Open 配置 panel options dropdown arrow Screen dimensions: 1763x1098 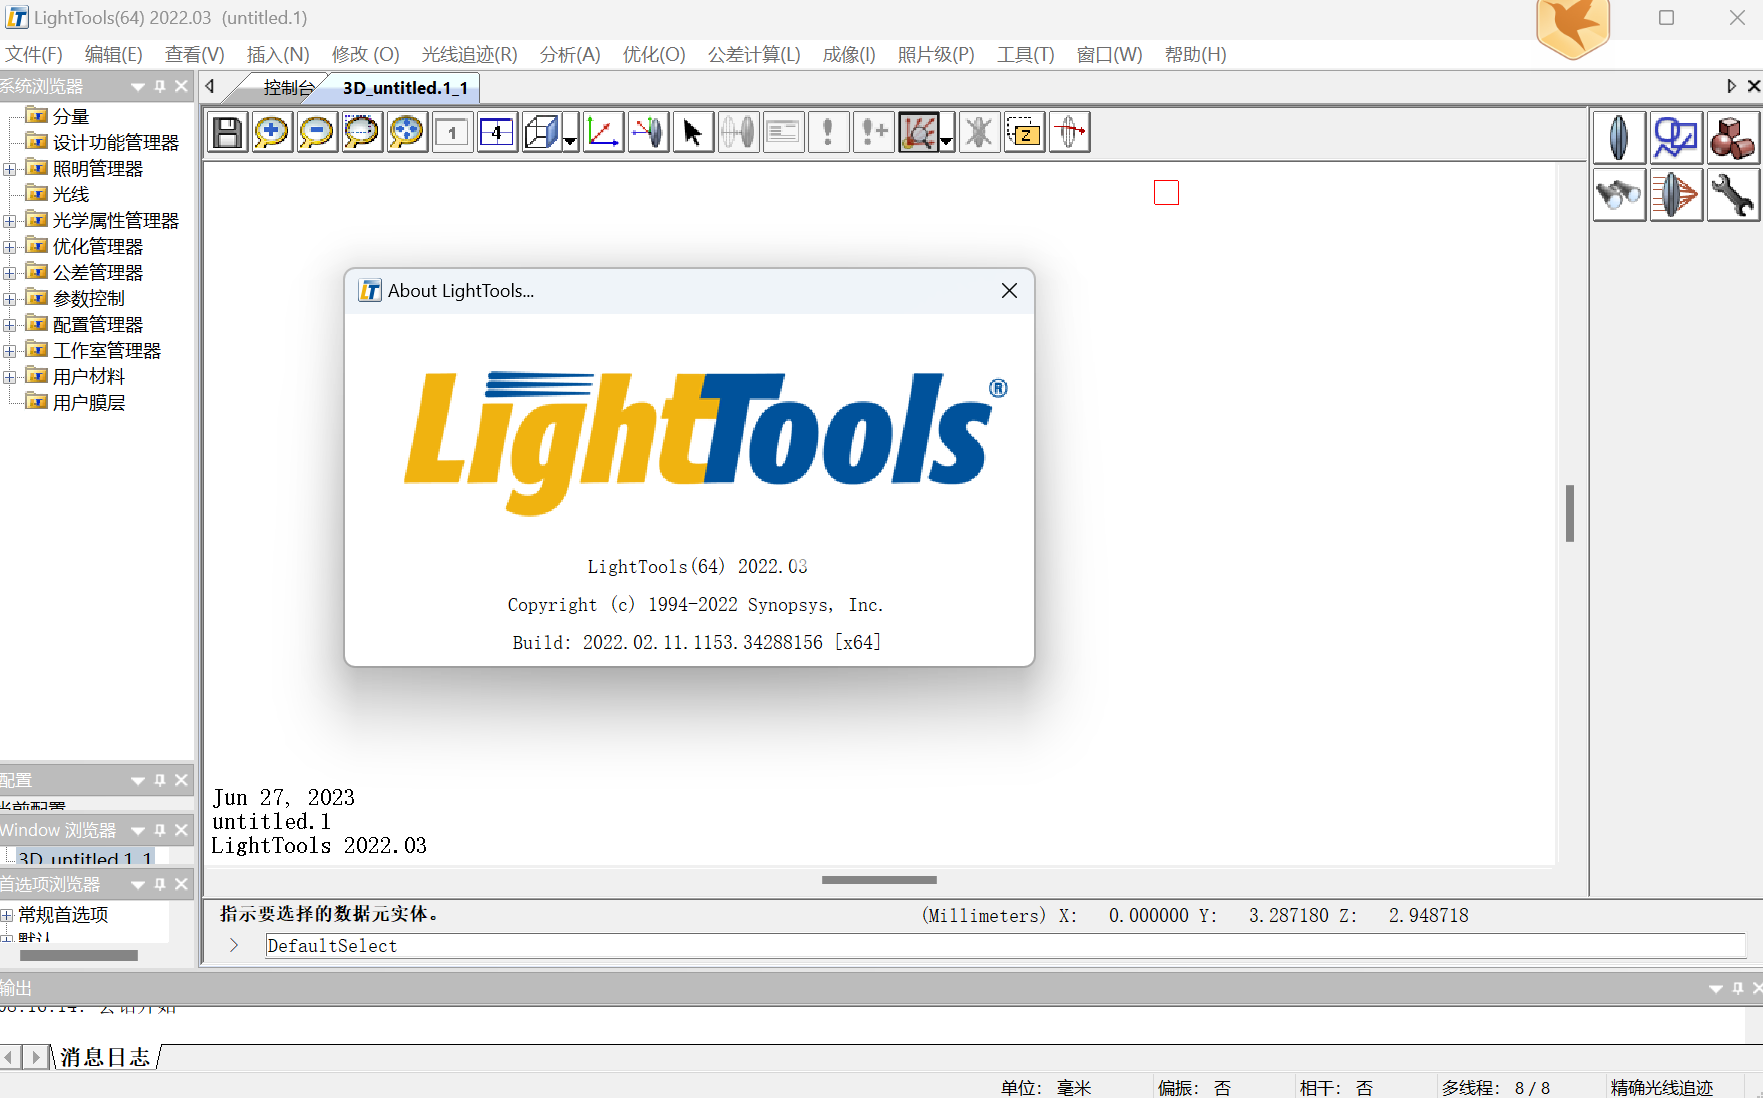click(x=138, y=780)
